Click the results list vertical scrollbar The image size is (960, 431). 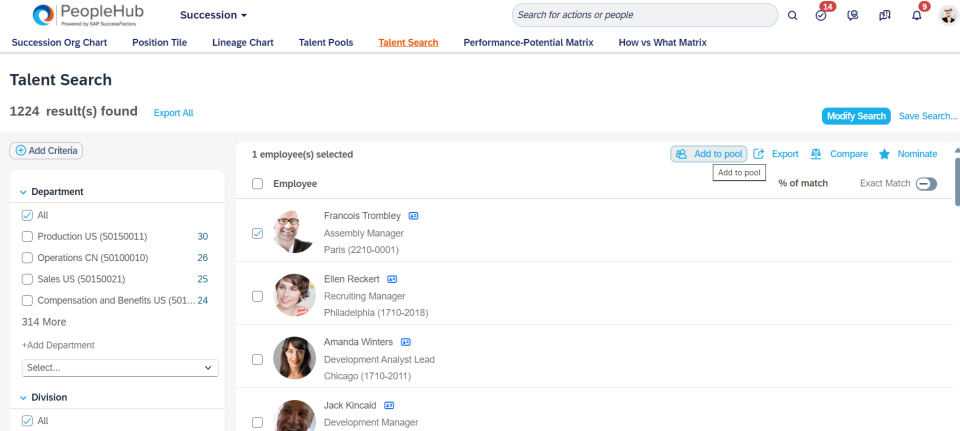click(957, 181)
